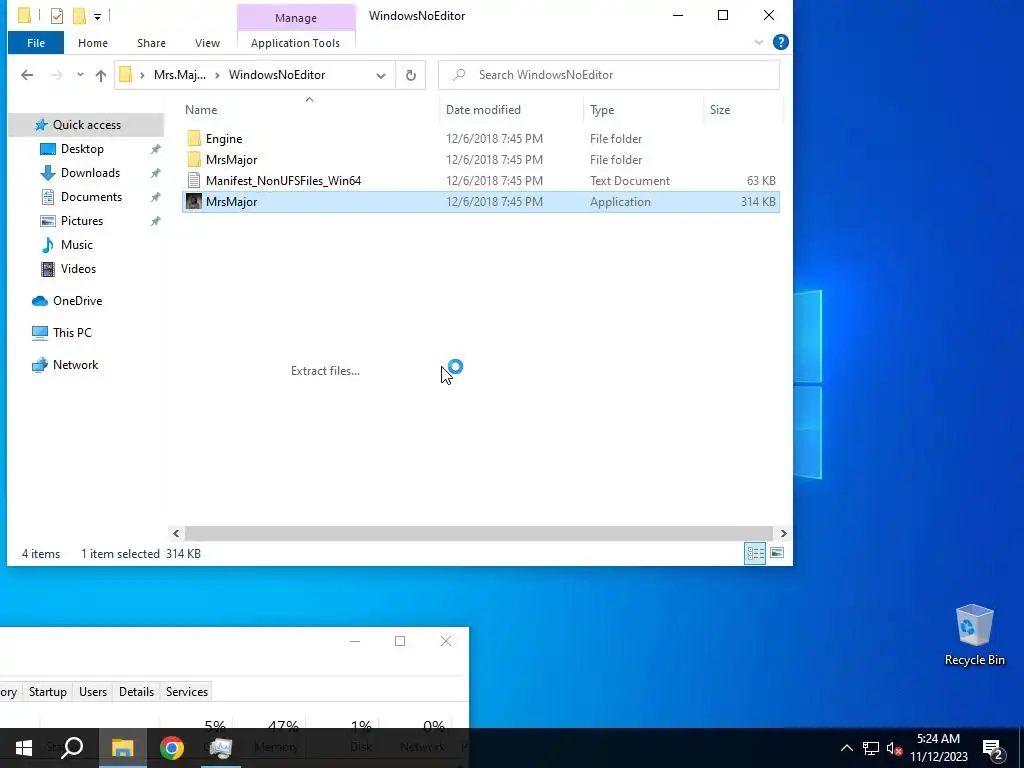1024x768 pixels.
Task: Click File Explorer on the taskbar
Action: pos(122,748)
